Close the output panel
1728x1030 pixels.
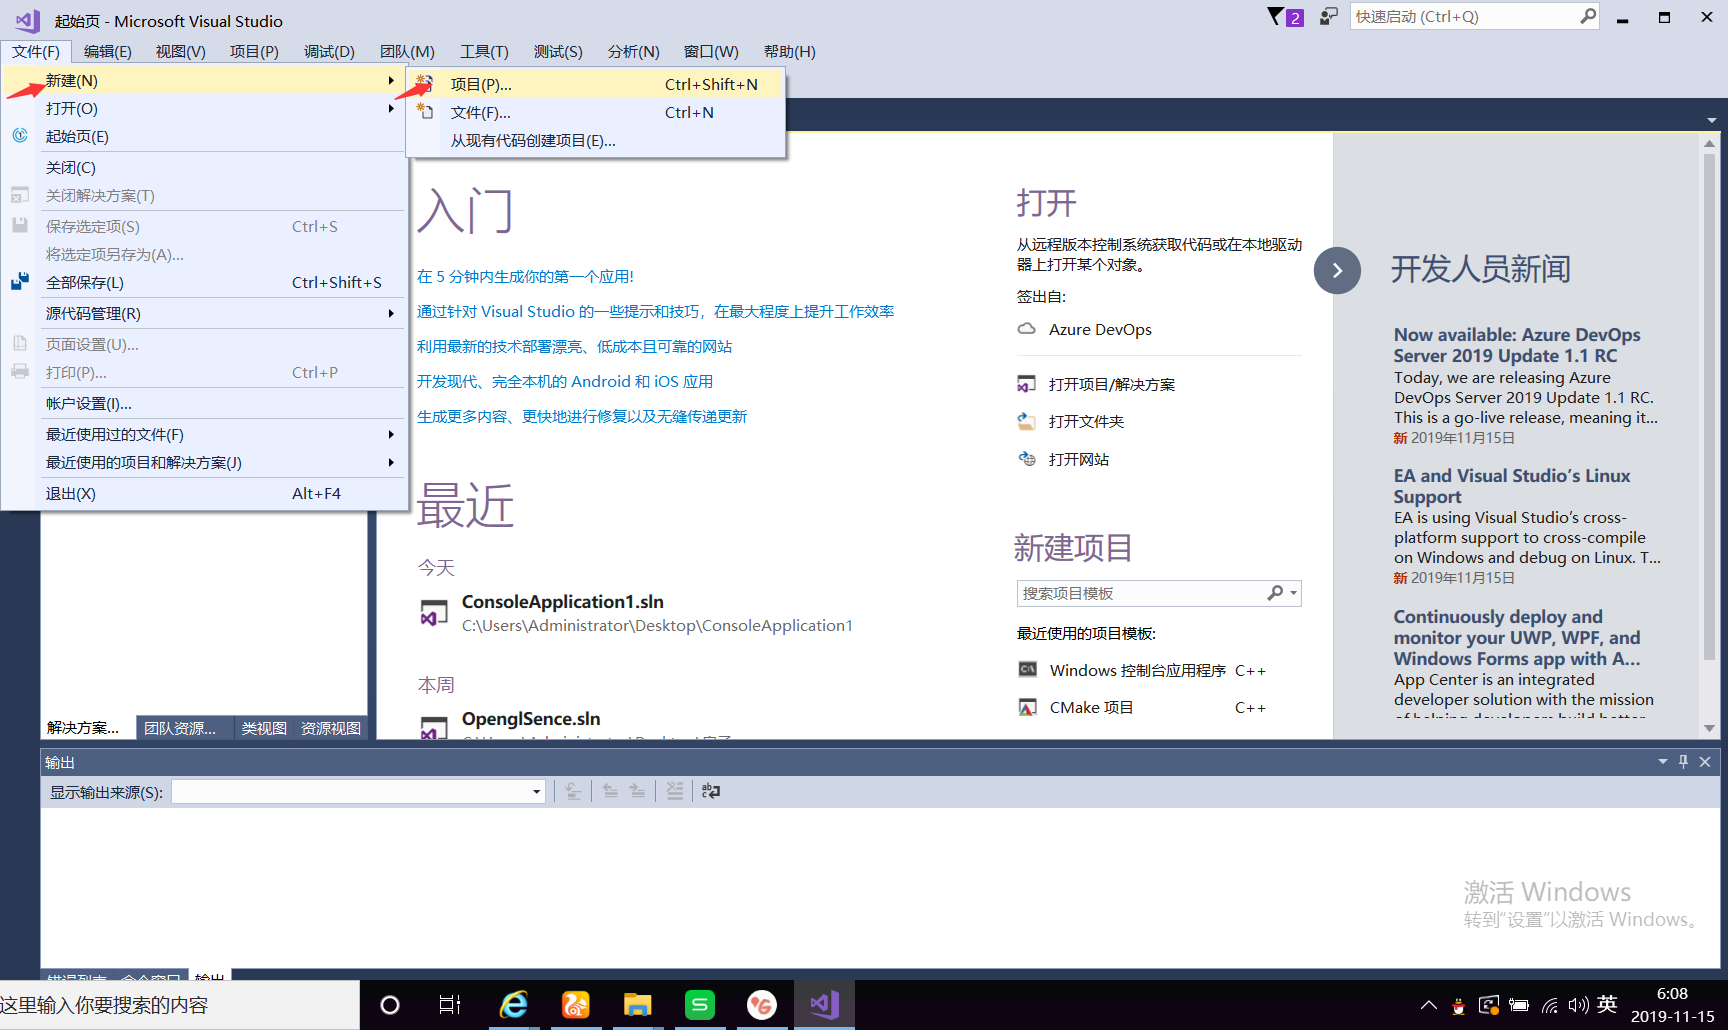(x=1705, y=762)
